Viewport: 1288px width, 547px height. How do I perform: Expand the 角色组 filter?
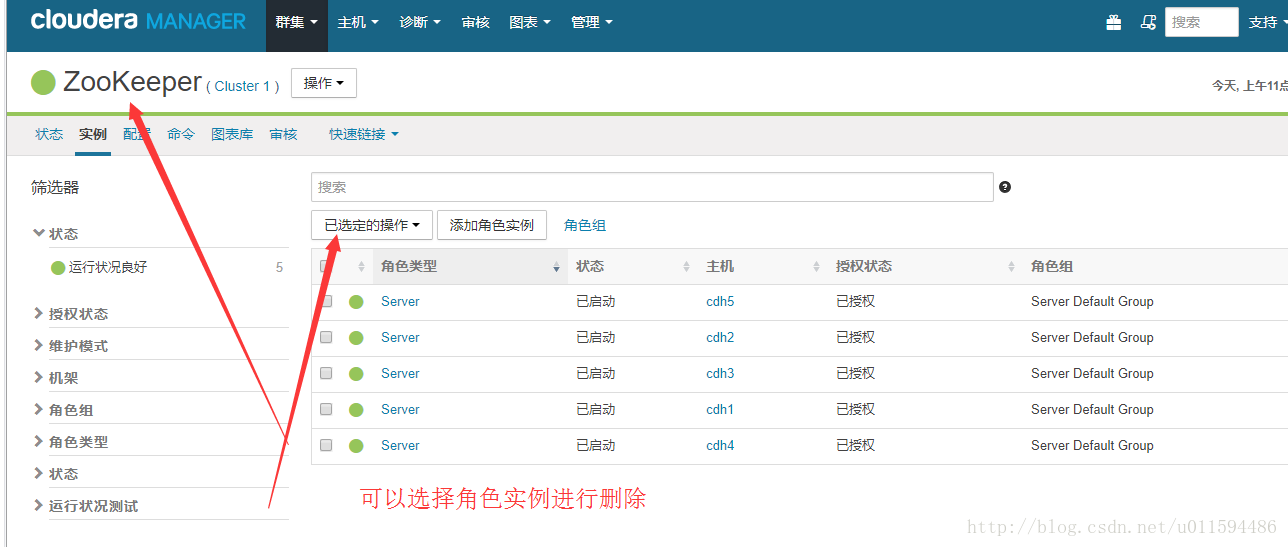(64, 410)
